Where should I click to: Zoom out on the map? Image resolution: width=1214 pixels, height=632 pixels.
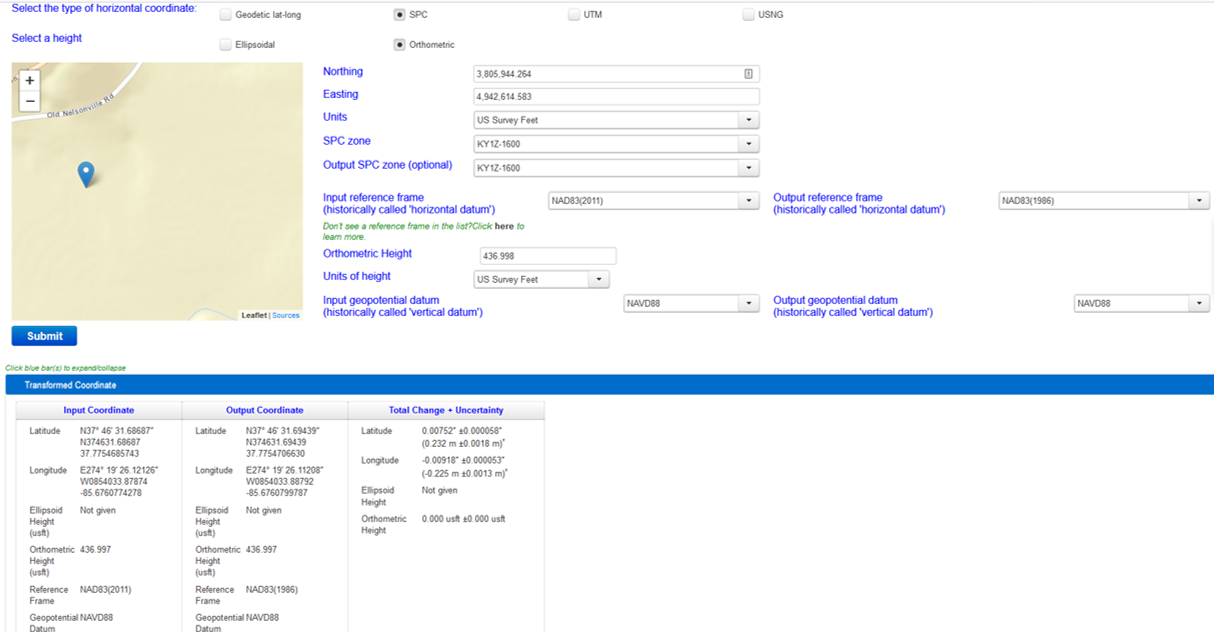point(29,99)
